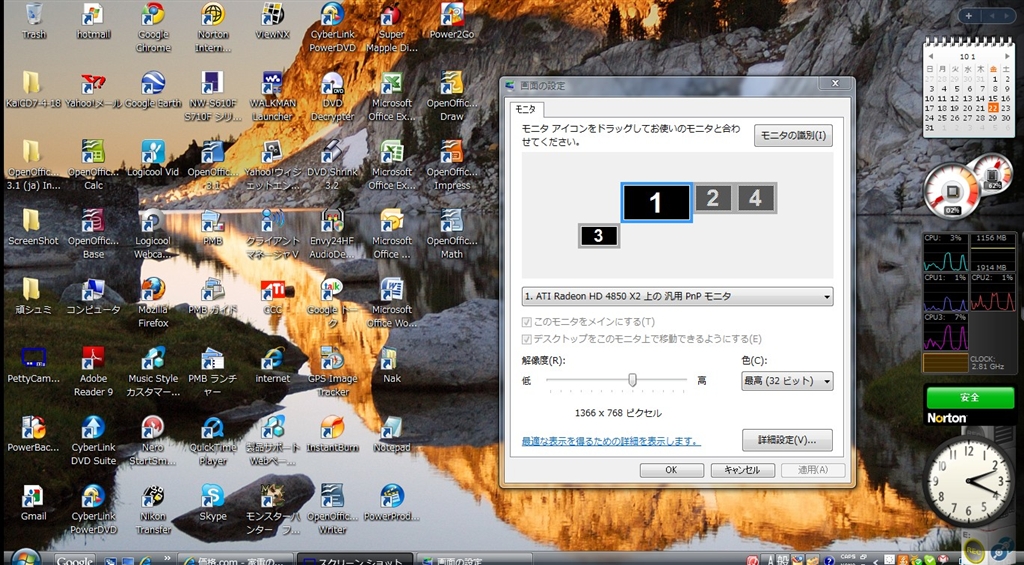The image size is (1024, 565).
Task: Select the Adobe Reader 9 icon
Action: click(93, 371)
